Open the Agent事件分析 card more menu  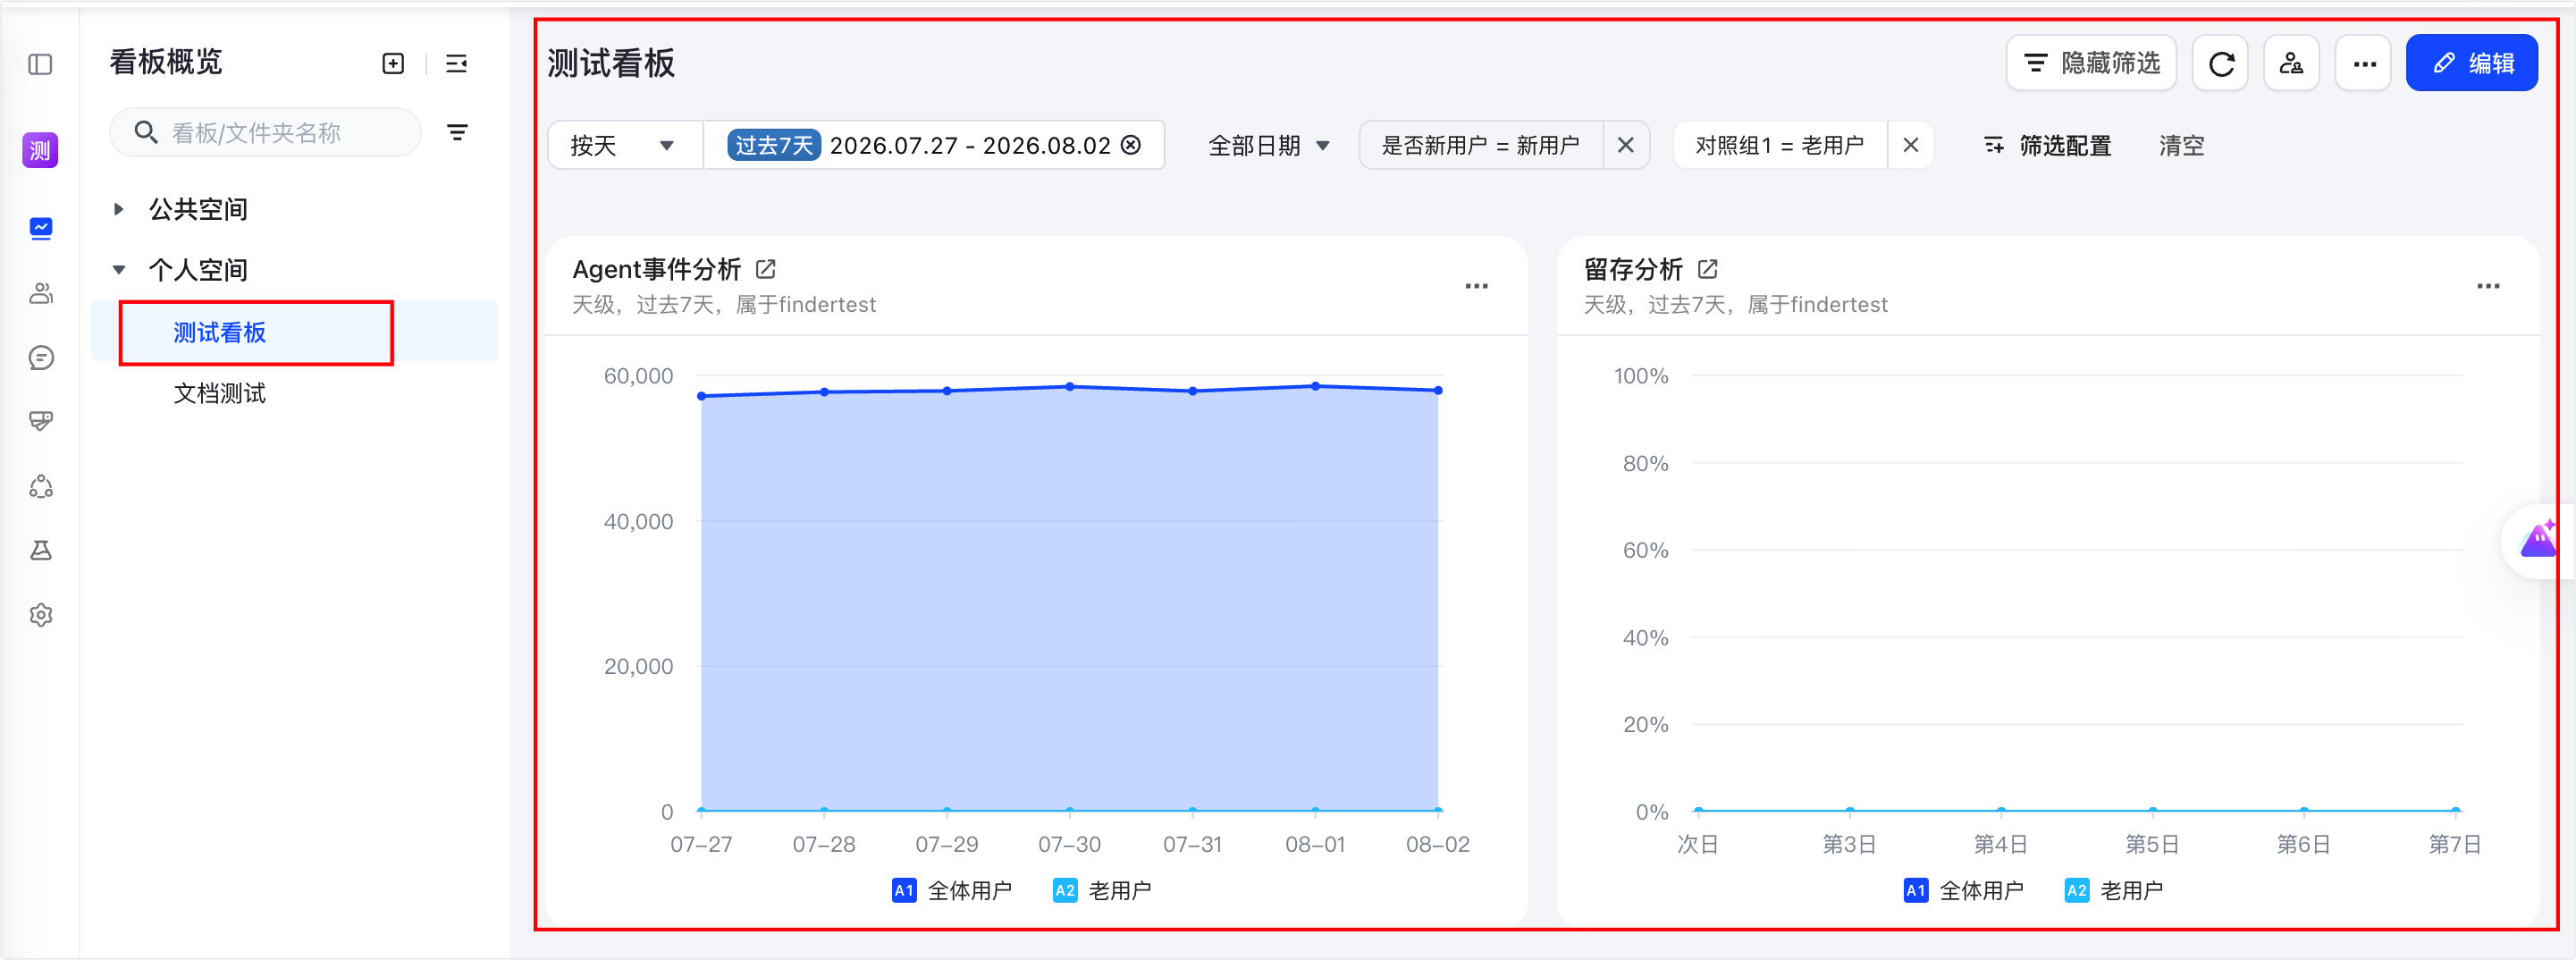[x=1476, y=286]
